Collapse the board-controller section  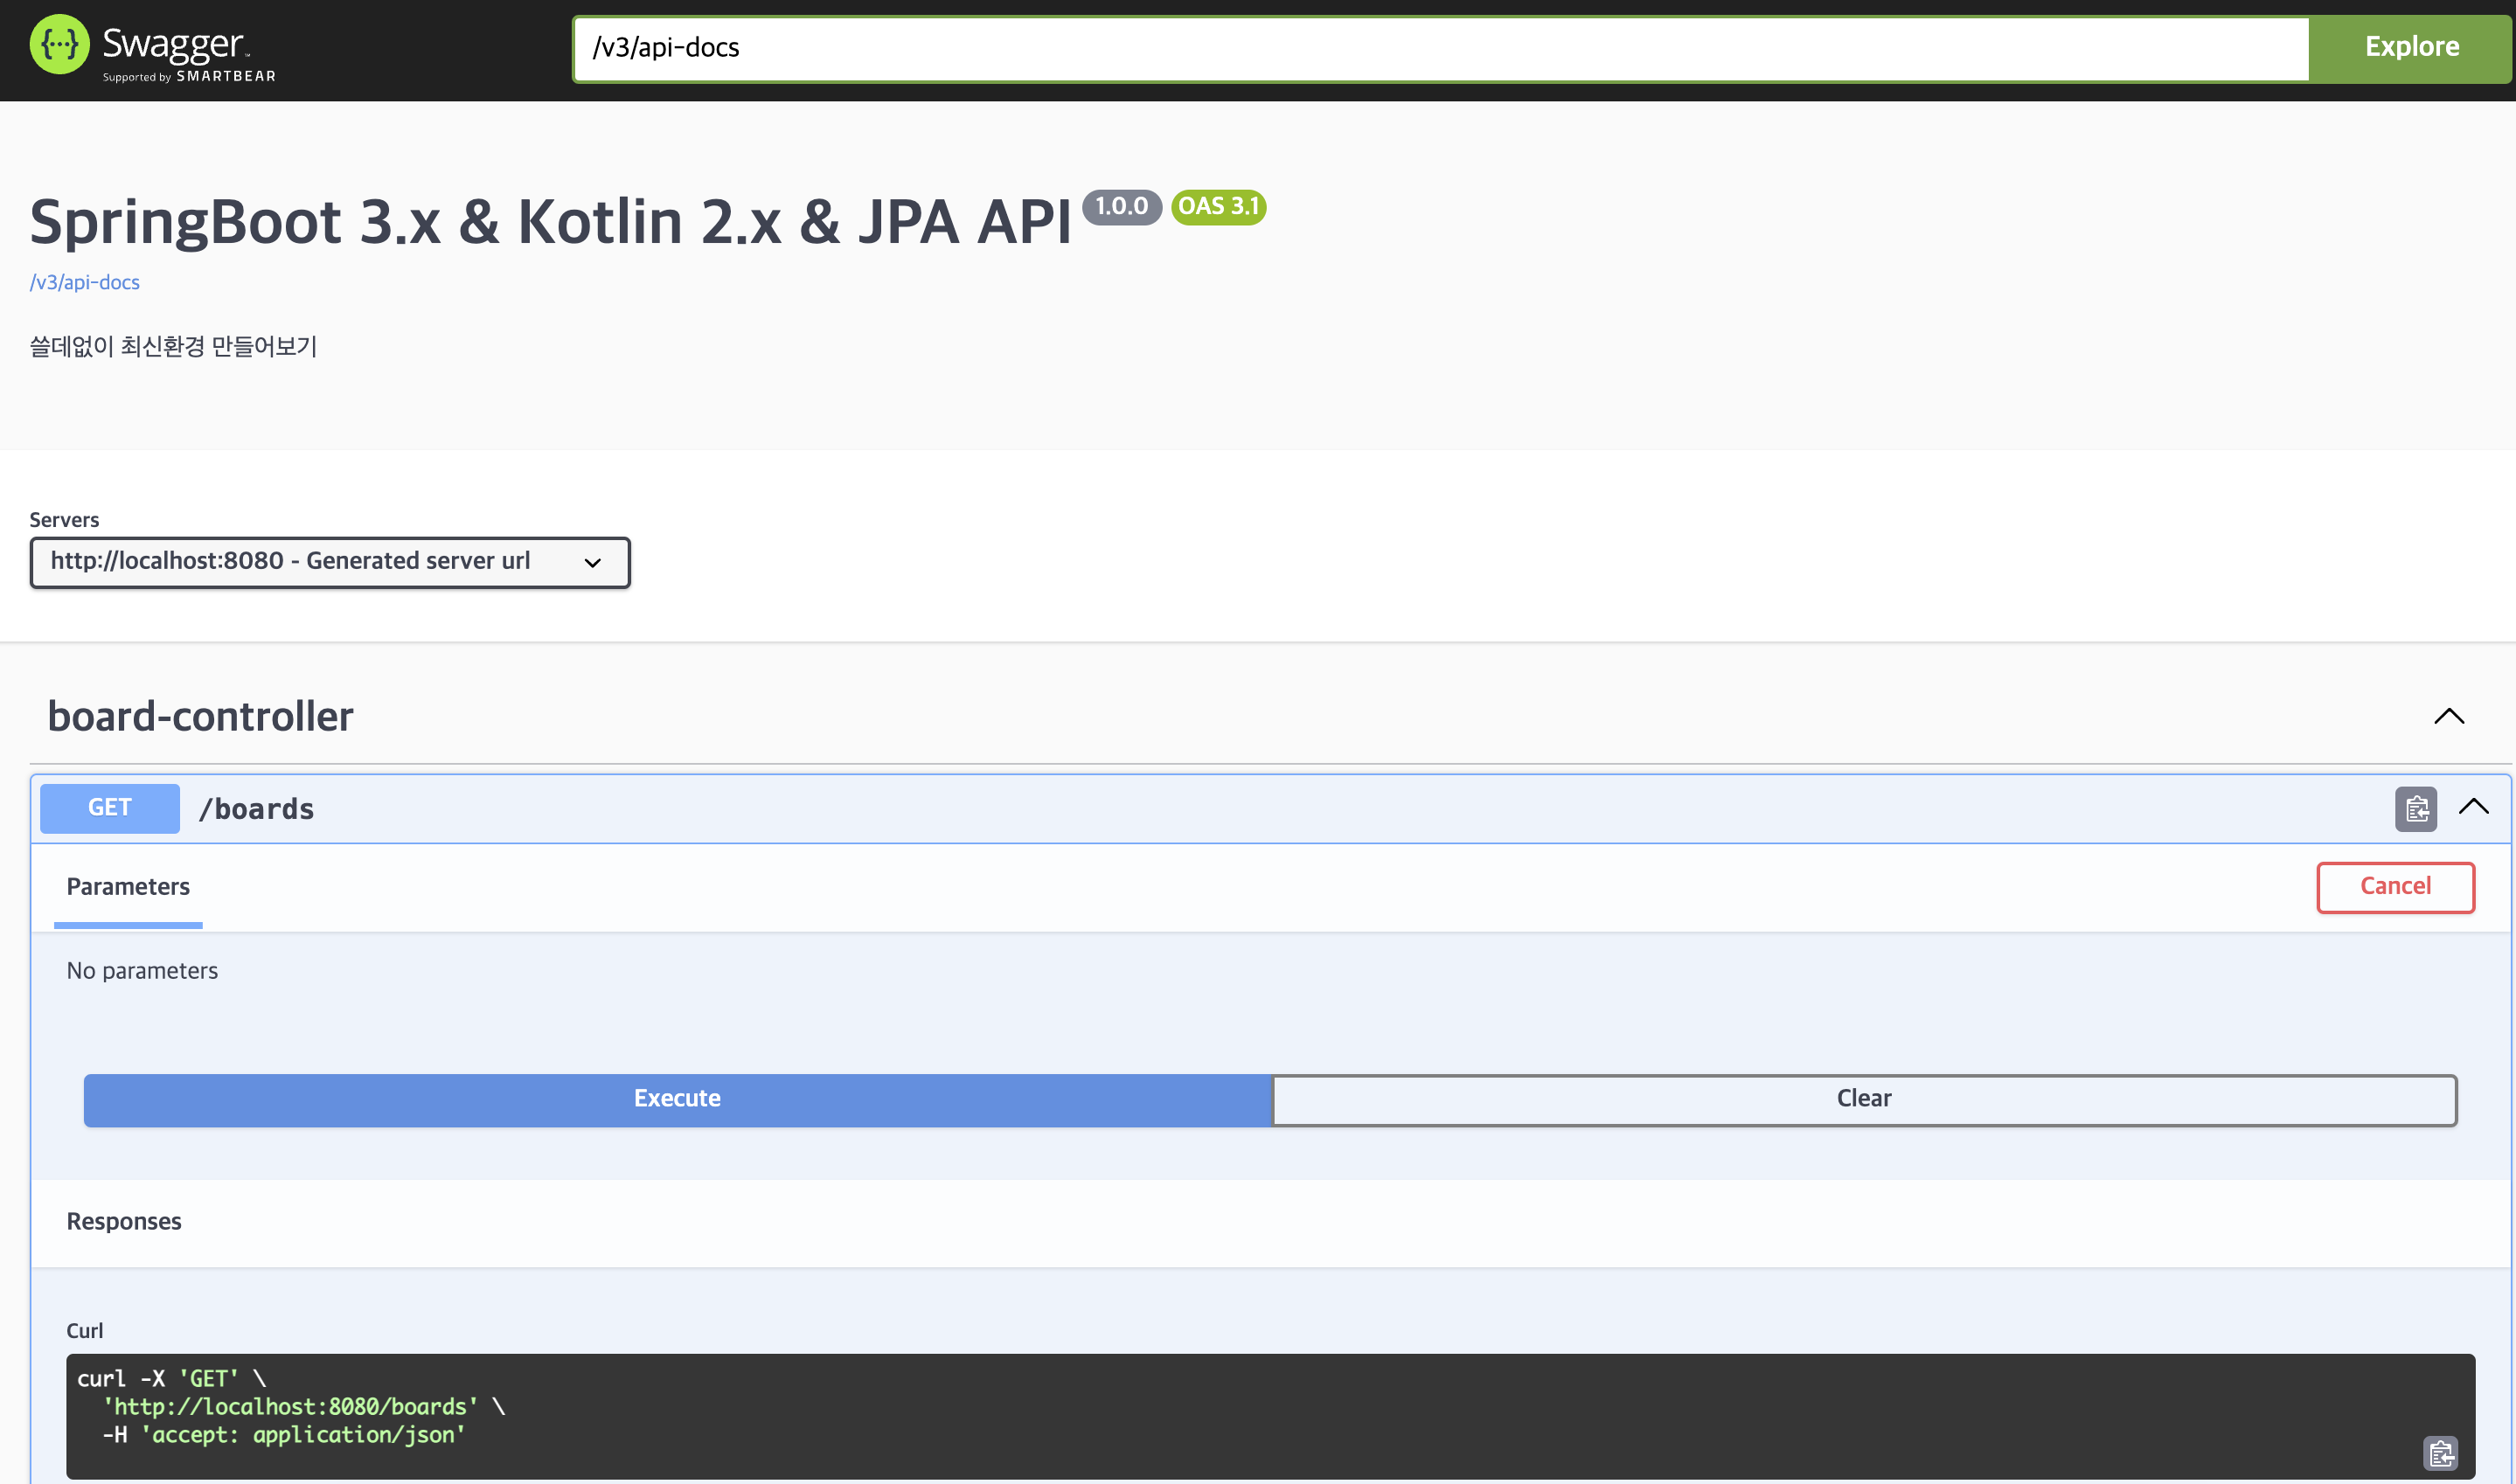(2448, 716)
